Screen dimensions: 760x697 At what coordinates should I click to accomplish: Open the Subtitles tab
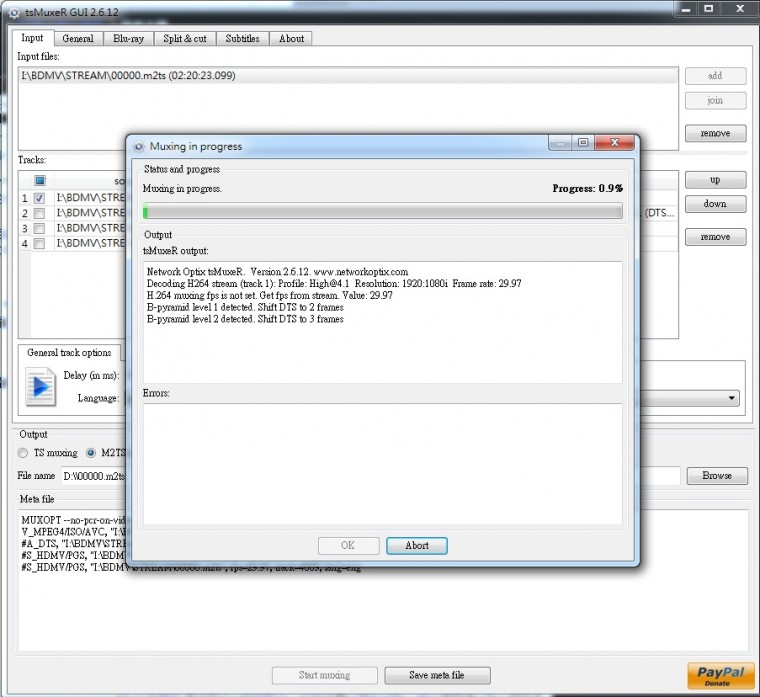point(242,38)
